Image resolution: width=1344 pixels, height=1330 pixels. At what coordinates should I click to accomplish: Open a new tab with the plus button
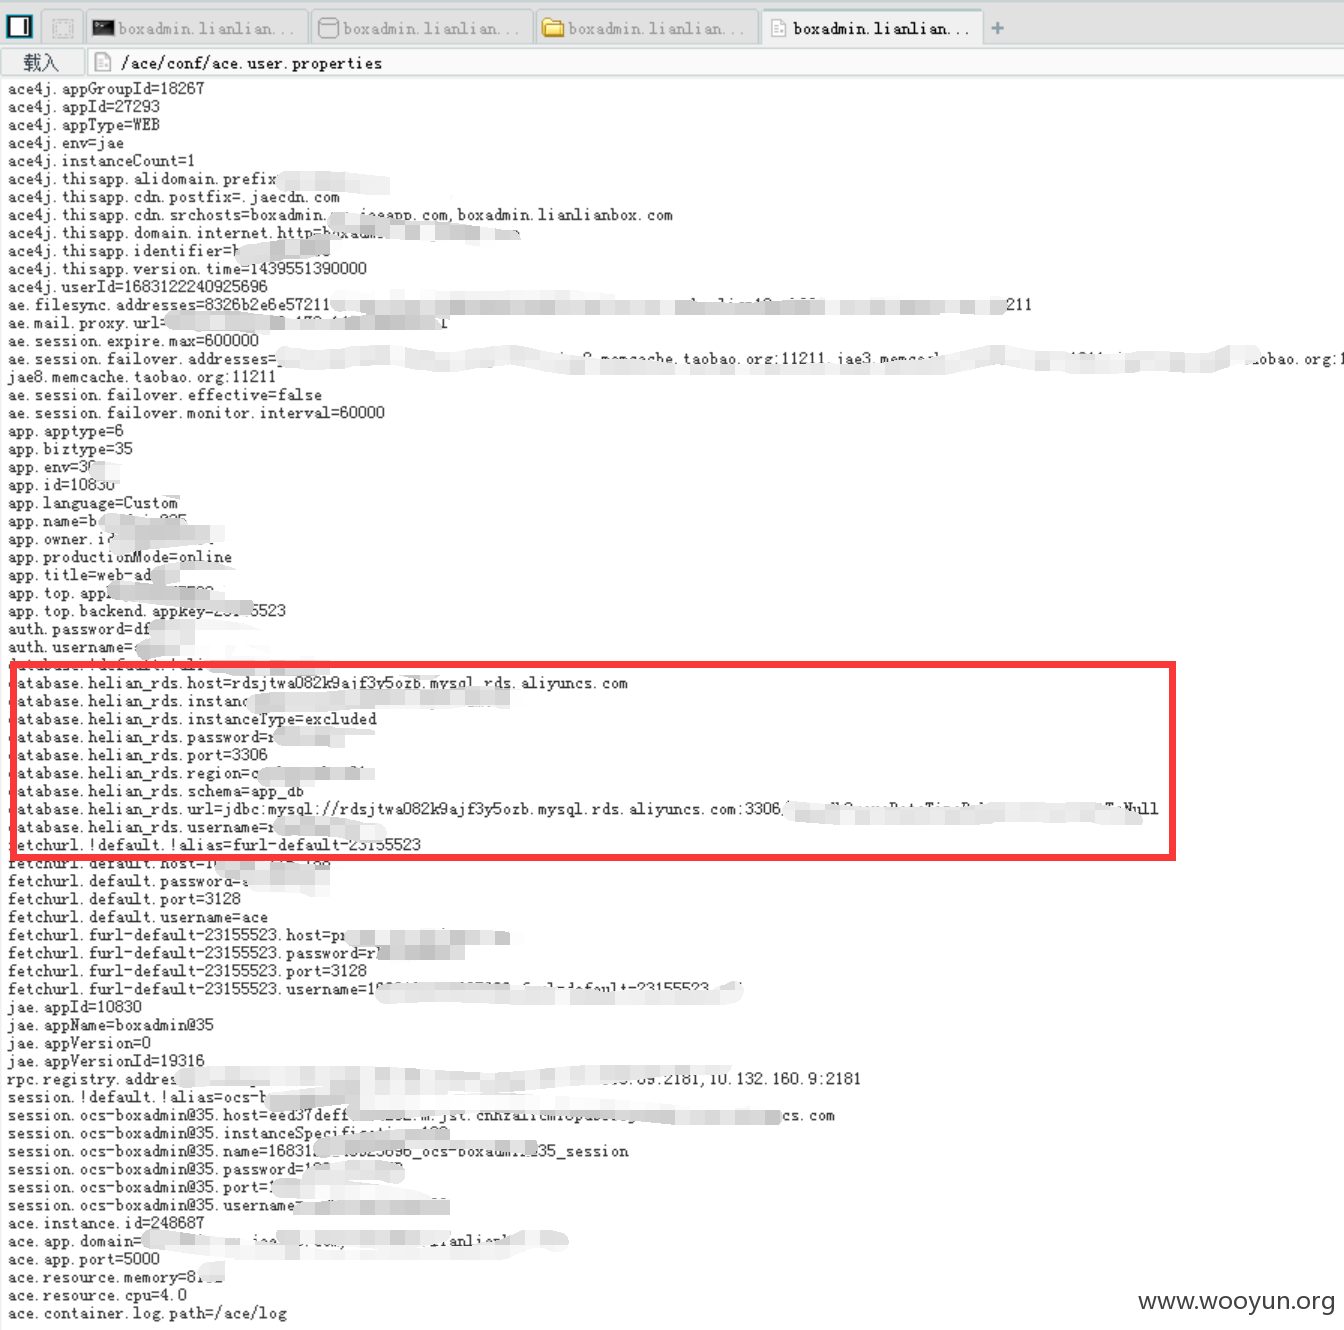(x=997, y=28)
